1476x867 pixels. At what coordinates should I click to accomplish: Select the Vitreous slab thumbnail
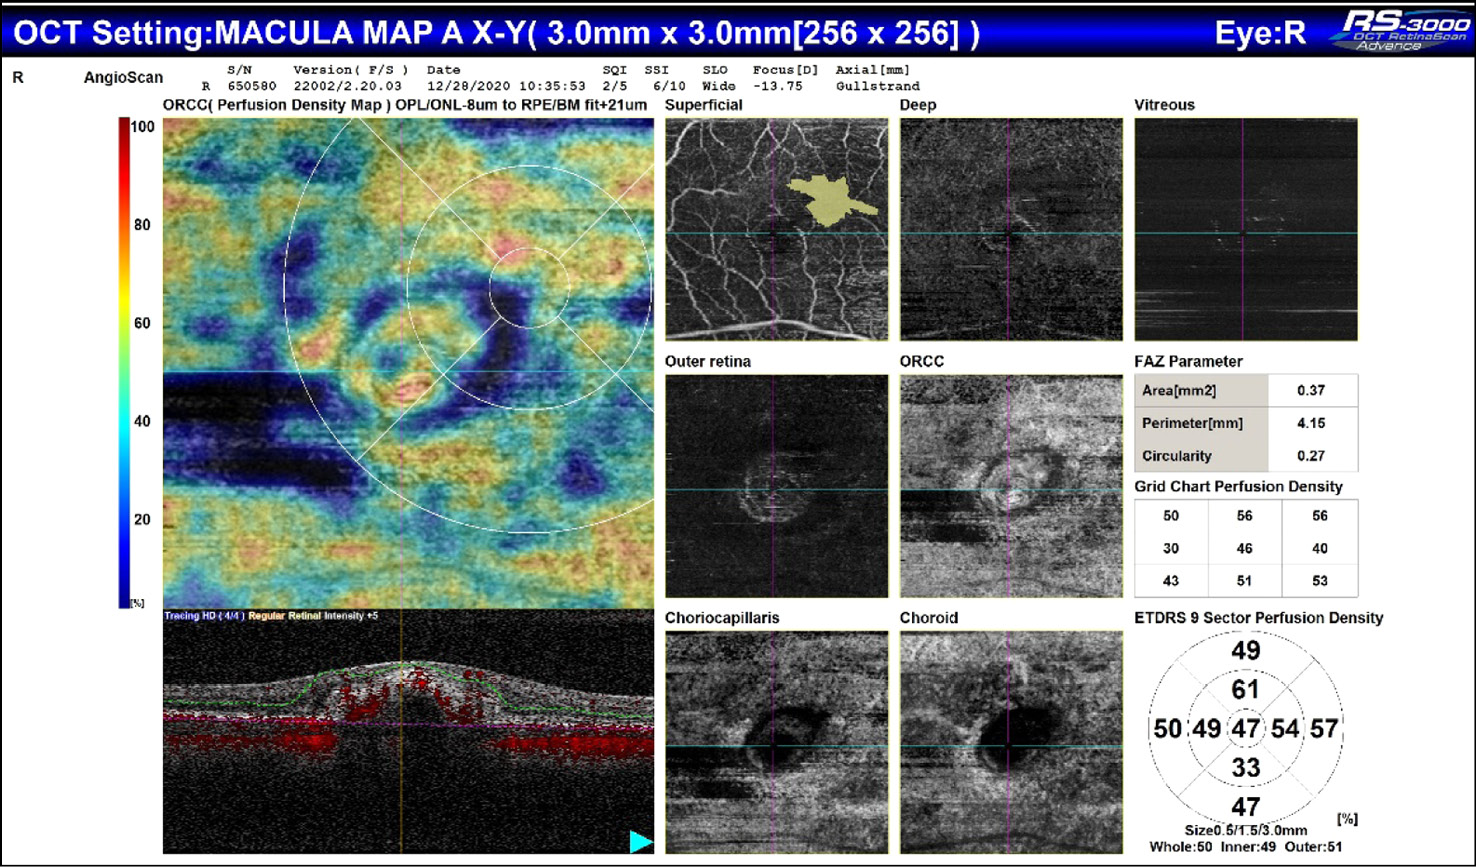(x=1245, y=229)
